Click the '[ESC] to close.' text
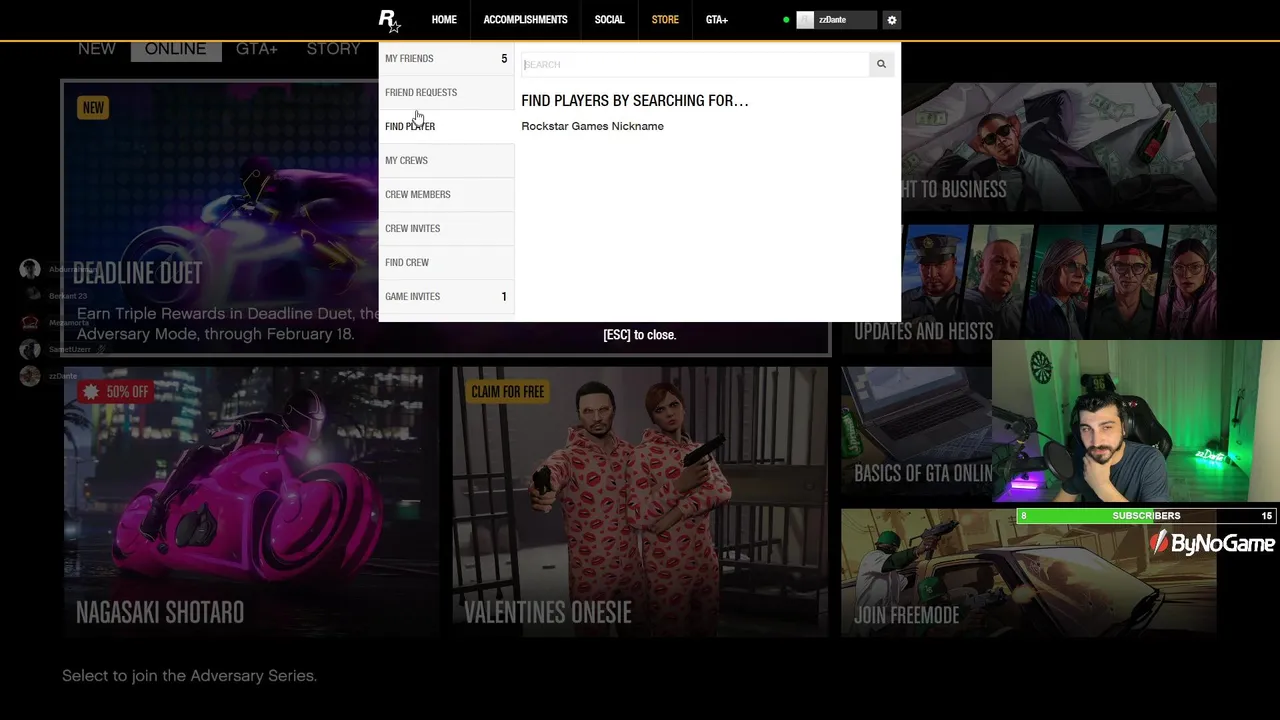Image resolution: width=1280 pixels, height=720 pixels. (640, 335)
